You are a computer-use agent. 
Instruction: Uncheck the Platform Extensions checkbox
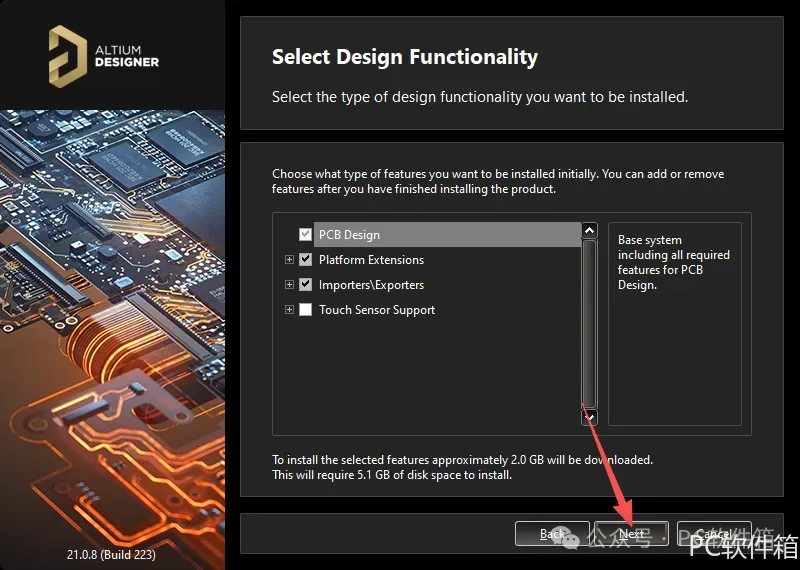[x=305, y=260]
